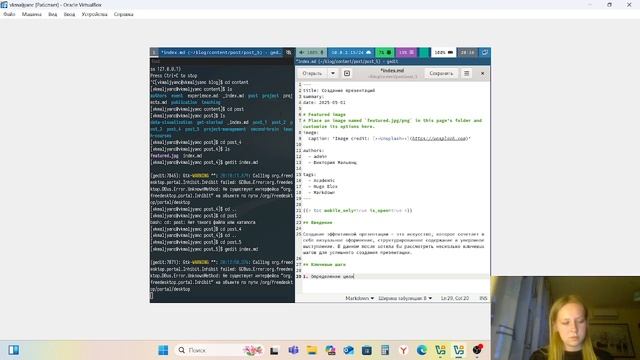The image size is (640, 360).
Task: Open the Ввод menu in VirtualBox
Action: [69, 14]
